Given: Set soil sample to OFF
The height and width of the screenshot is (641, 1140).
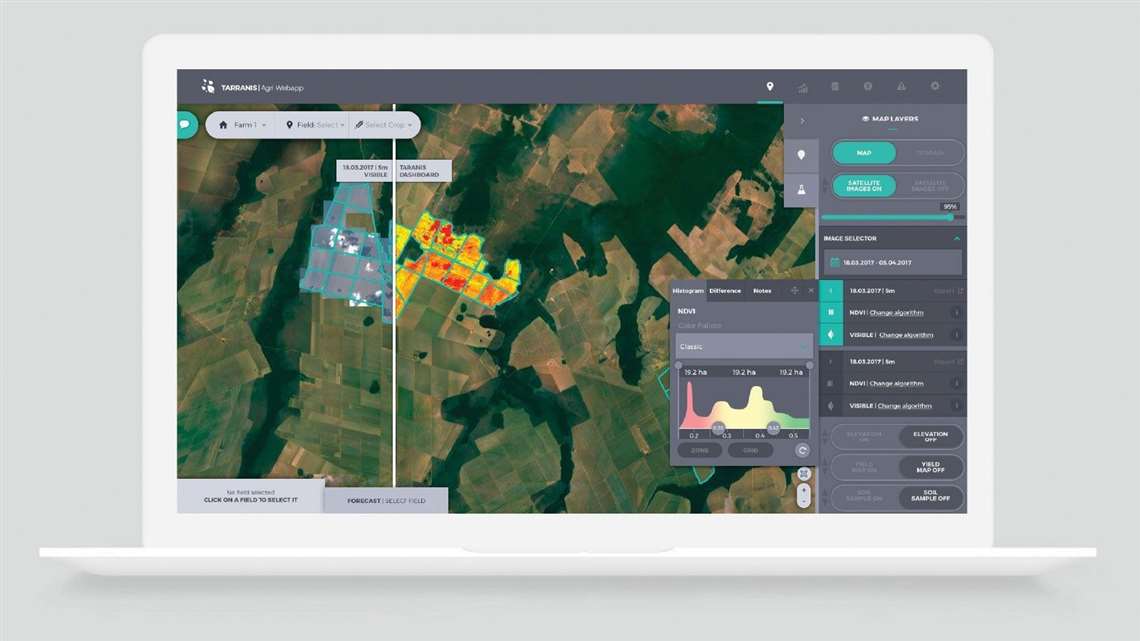Looking at the screenshot, I should (x=931, y=498).
